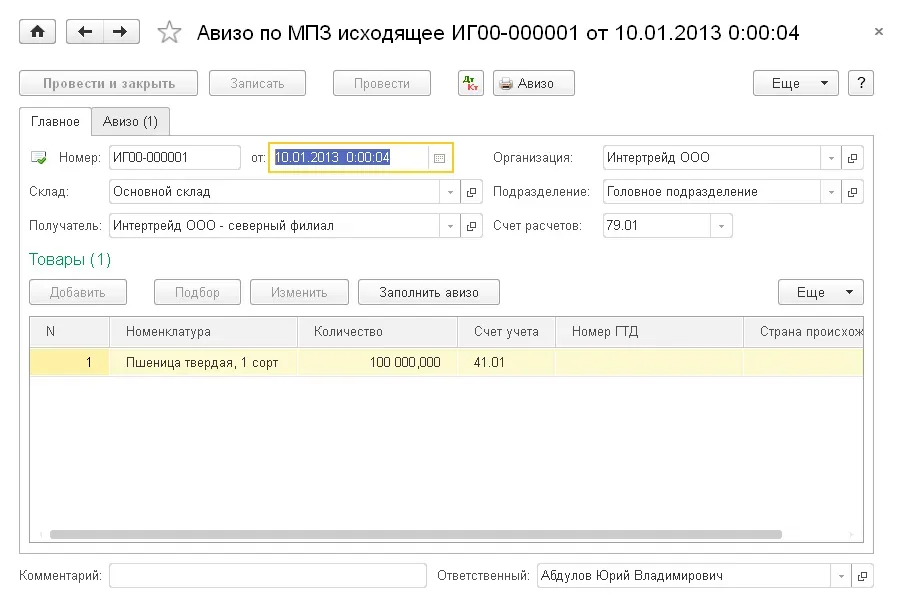Expand the Счет расчетов dropdown
Screen dimensions: 901x602
720,226
